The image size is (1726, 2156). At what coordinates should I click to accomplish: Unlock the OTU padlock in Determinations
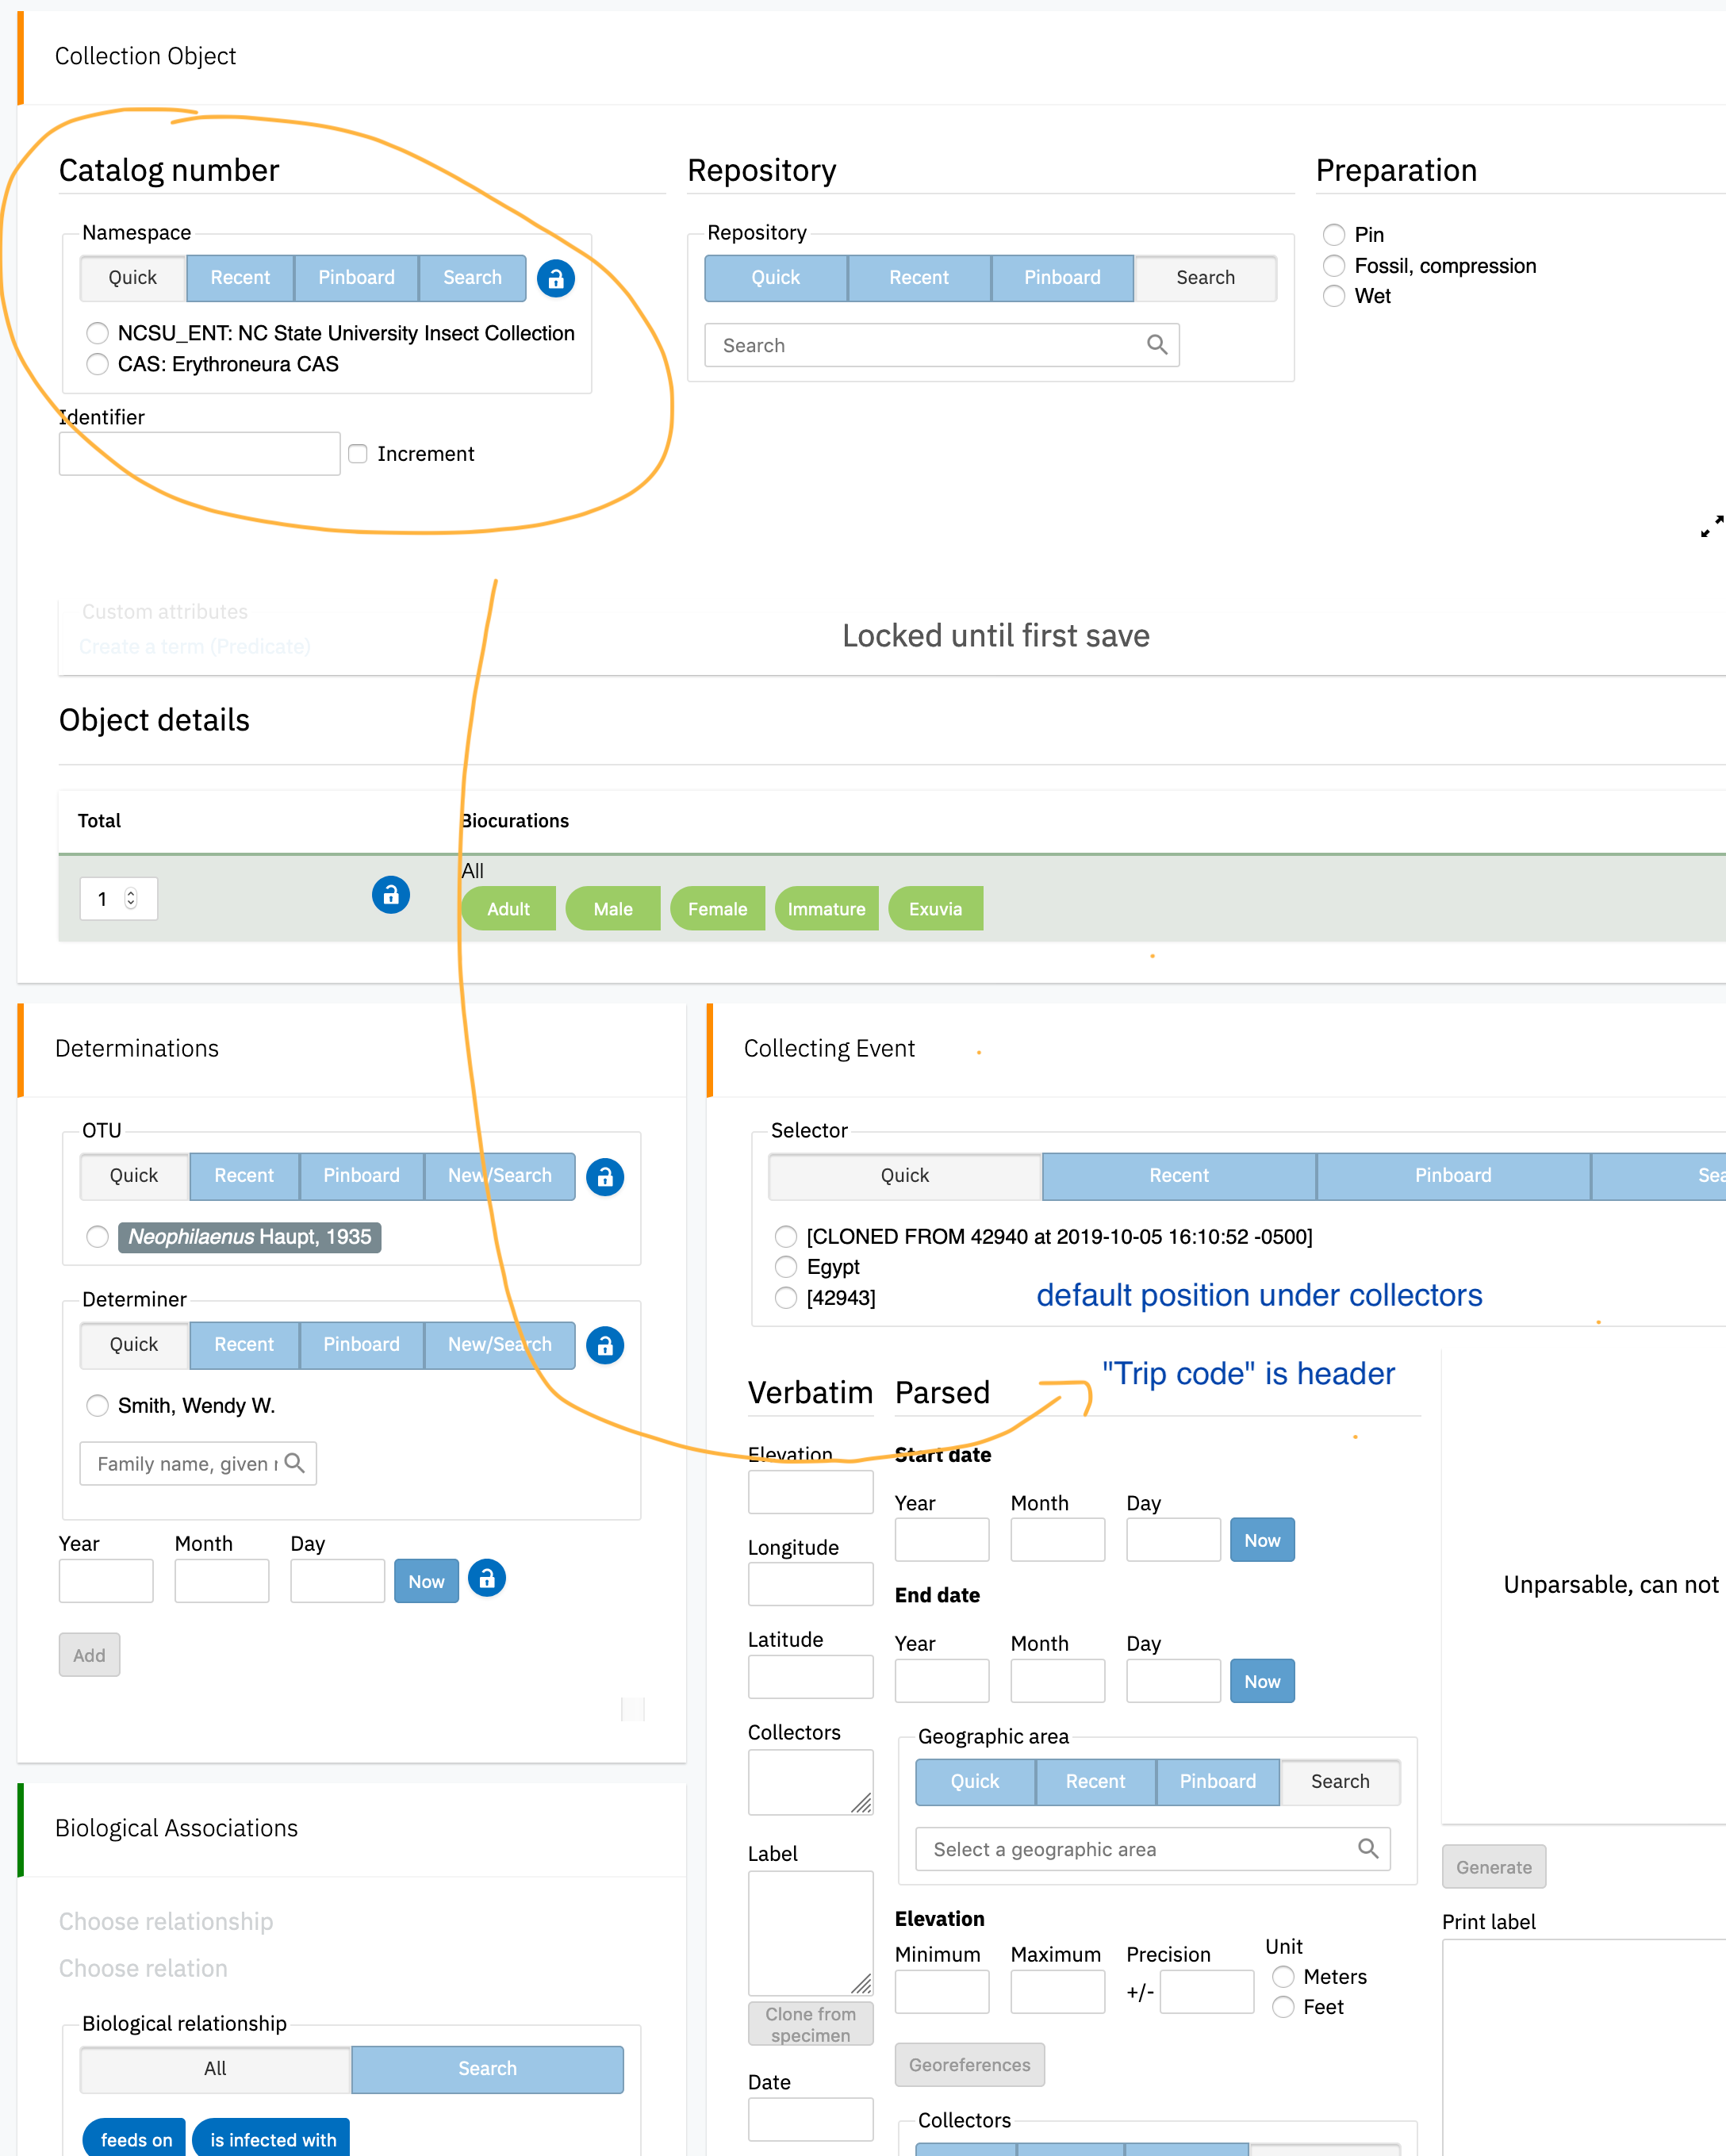point(605,1177)
